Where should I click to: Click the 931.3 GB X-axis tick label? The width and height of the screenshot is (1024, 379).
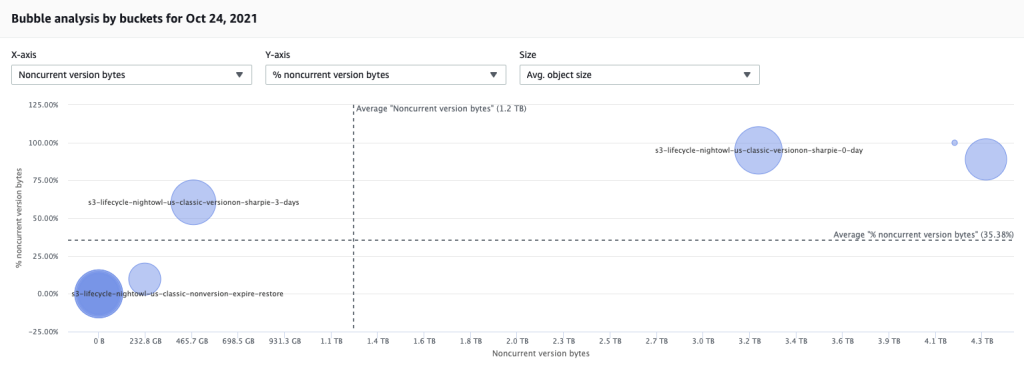(284, 342)
